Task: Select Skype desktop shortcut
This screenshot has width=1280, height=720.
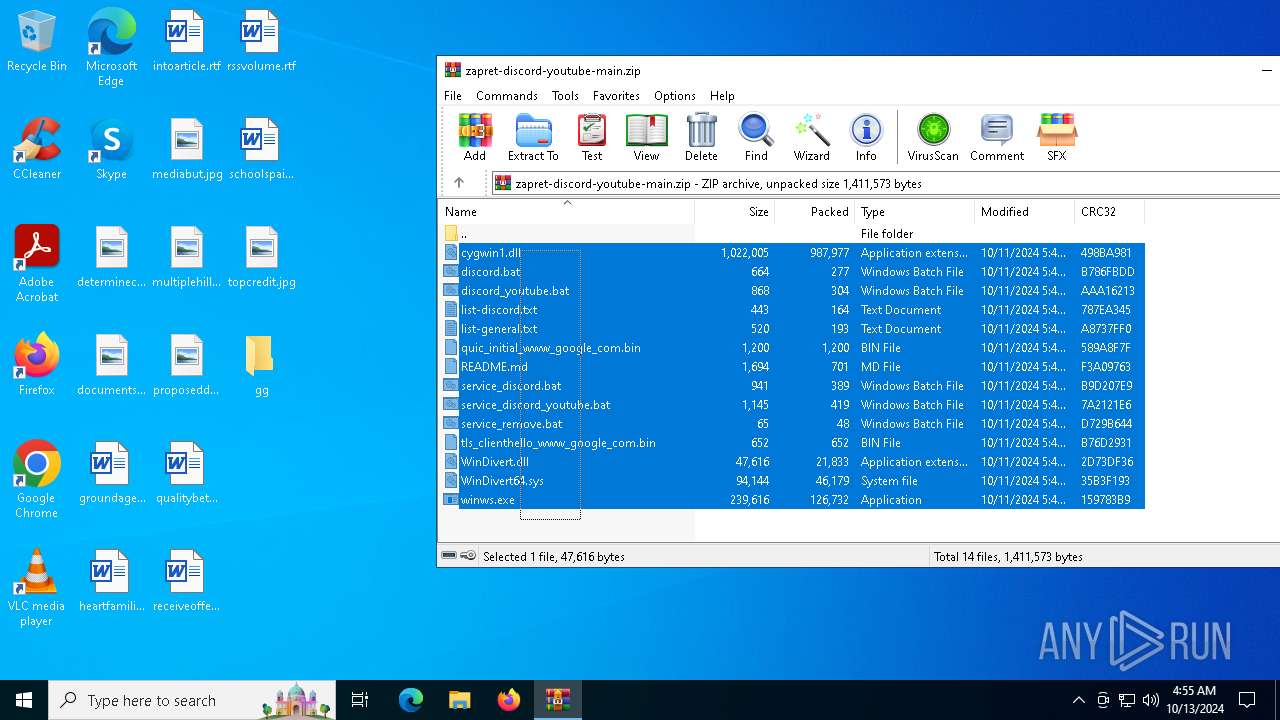Action: point(111,149)
